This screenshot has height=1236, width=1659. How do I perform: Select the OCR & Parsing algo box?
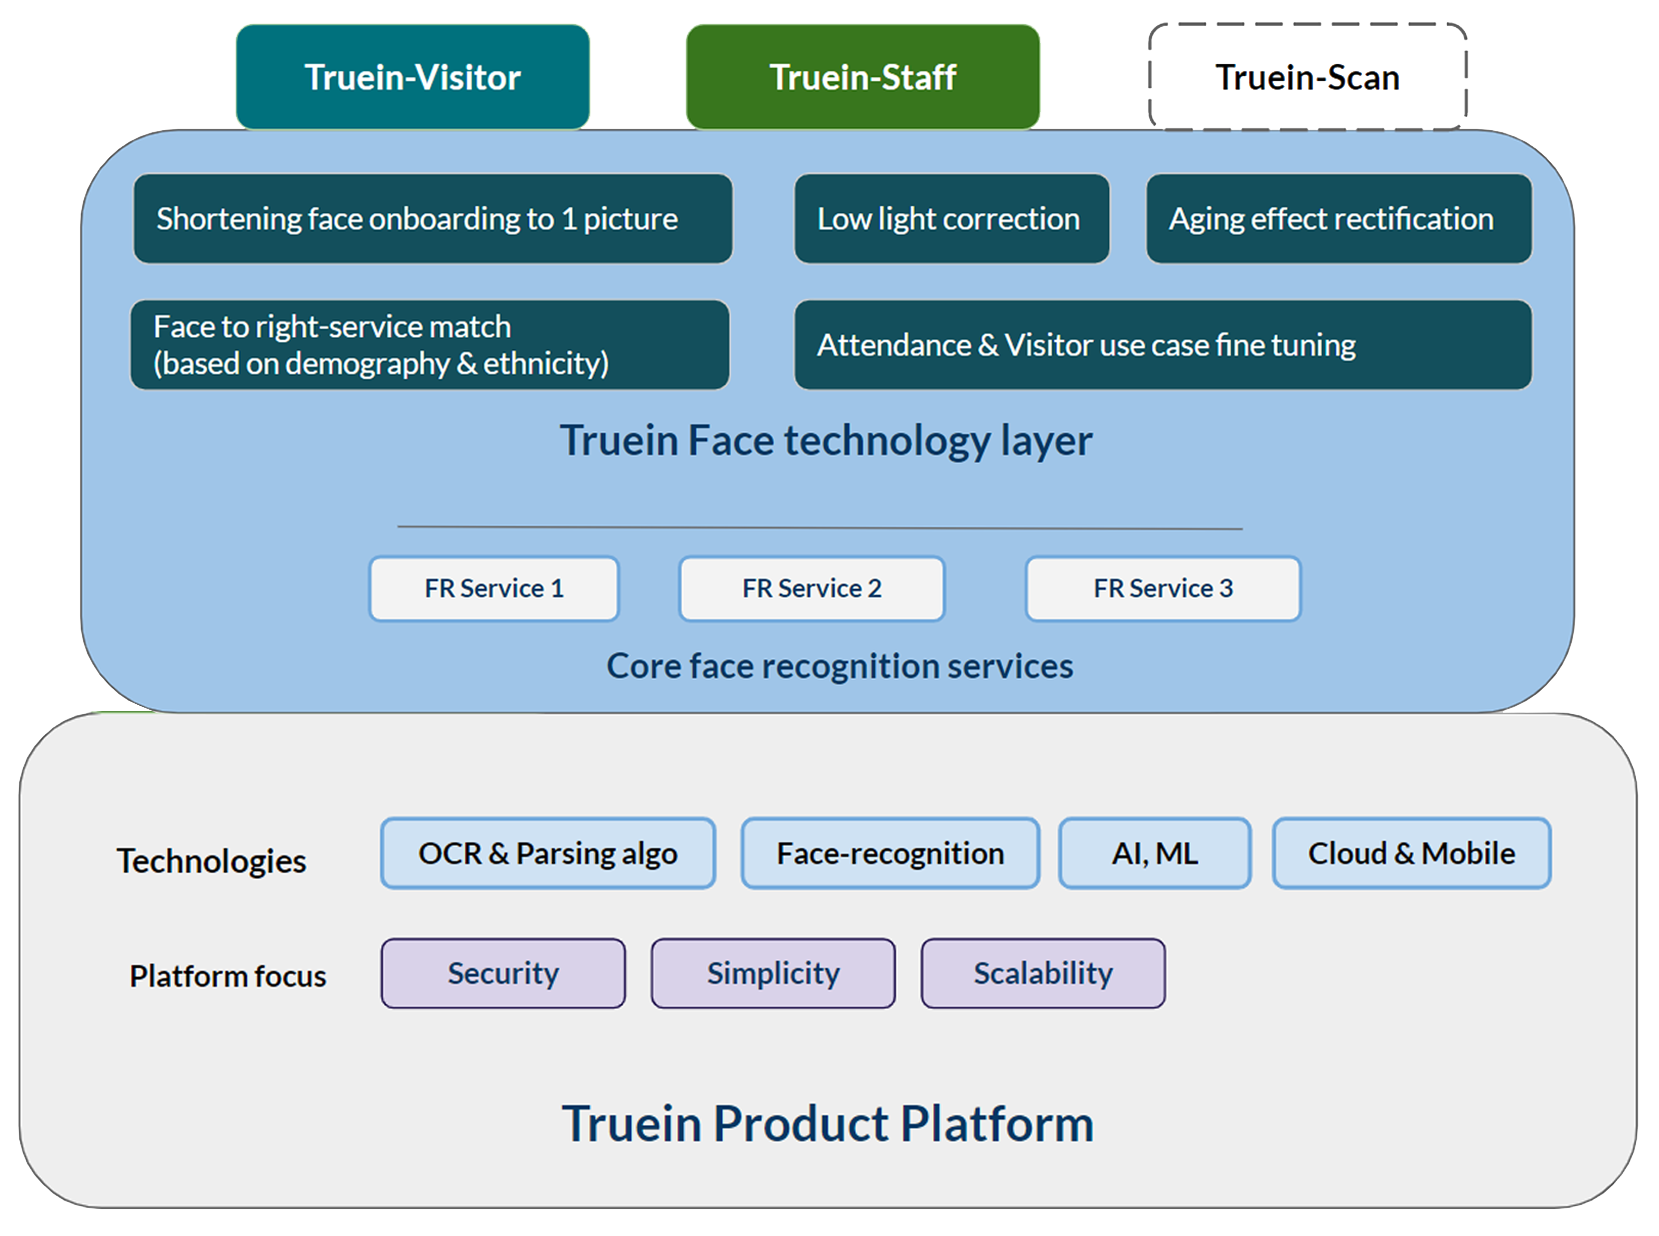click(x=548, y=853)
